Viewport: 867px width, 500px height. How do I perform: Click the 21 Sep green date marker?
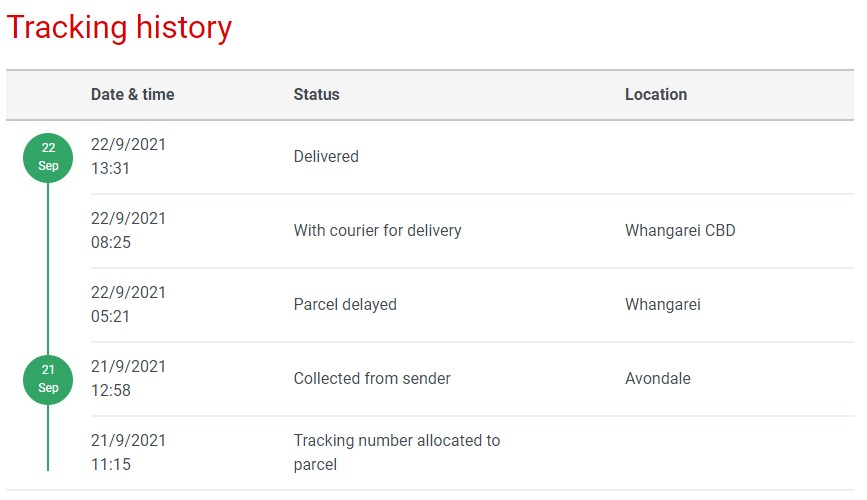pyautogui.click(x=48, y=380)
